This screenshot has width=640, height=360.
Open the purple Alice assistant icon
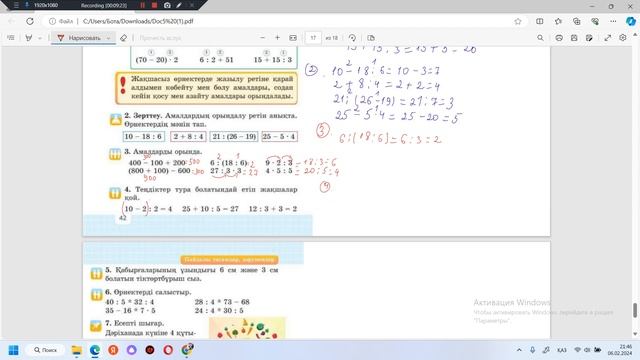(131, 350)
